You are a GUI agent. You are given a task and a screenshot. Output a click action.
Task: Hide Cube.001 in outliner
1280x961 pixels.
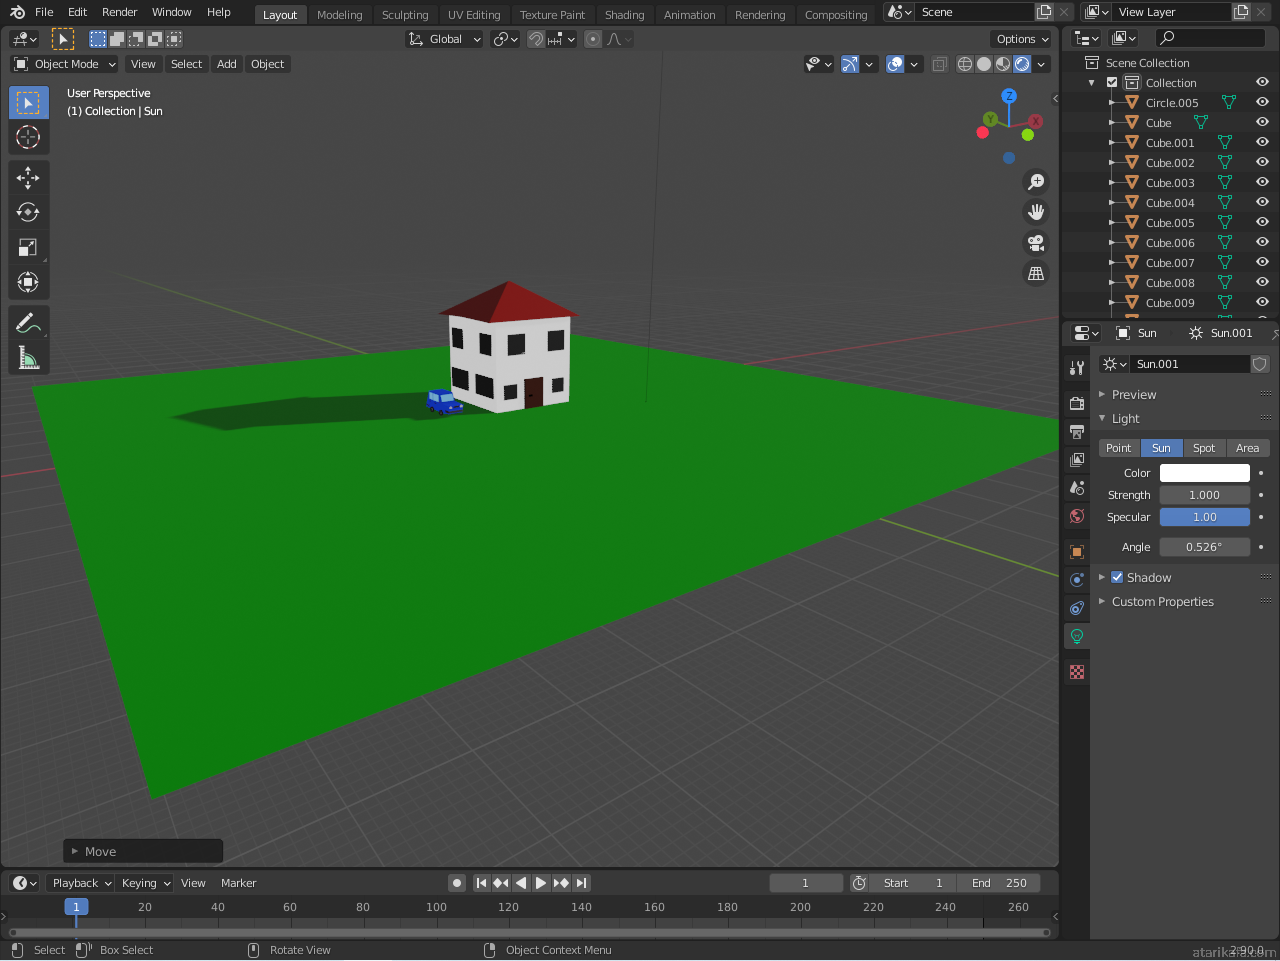tap(1262, 142)
